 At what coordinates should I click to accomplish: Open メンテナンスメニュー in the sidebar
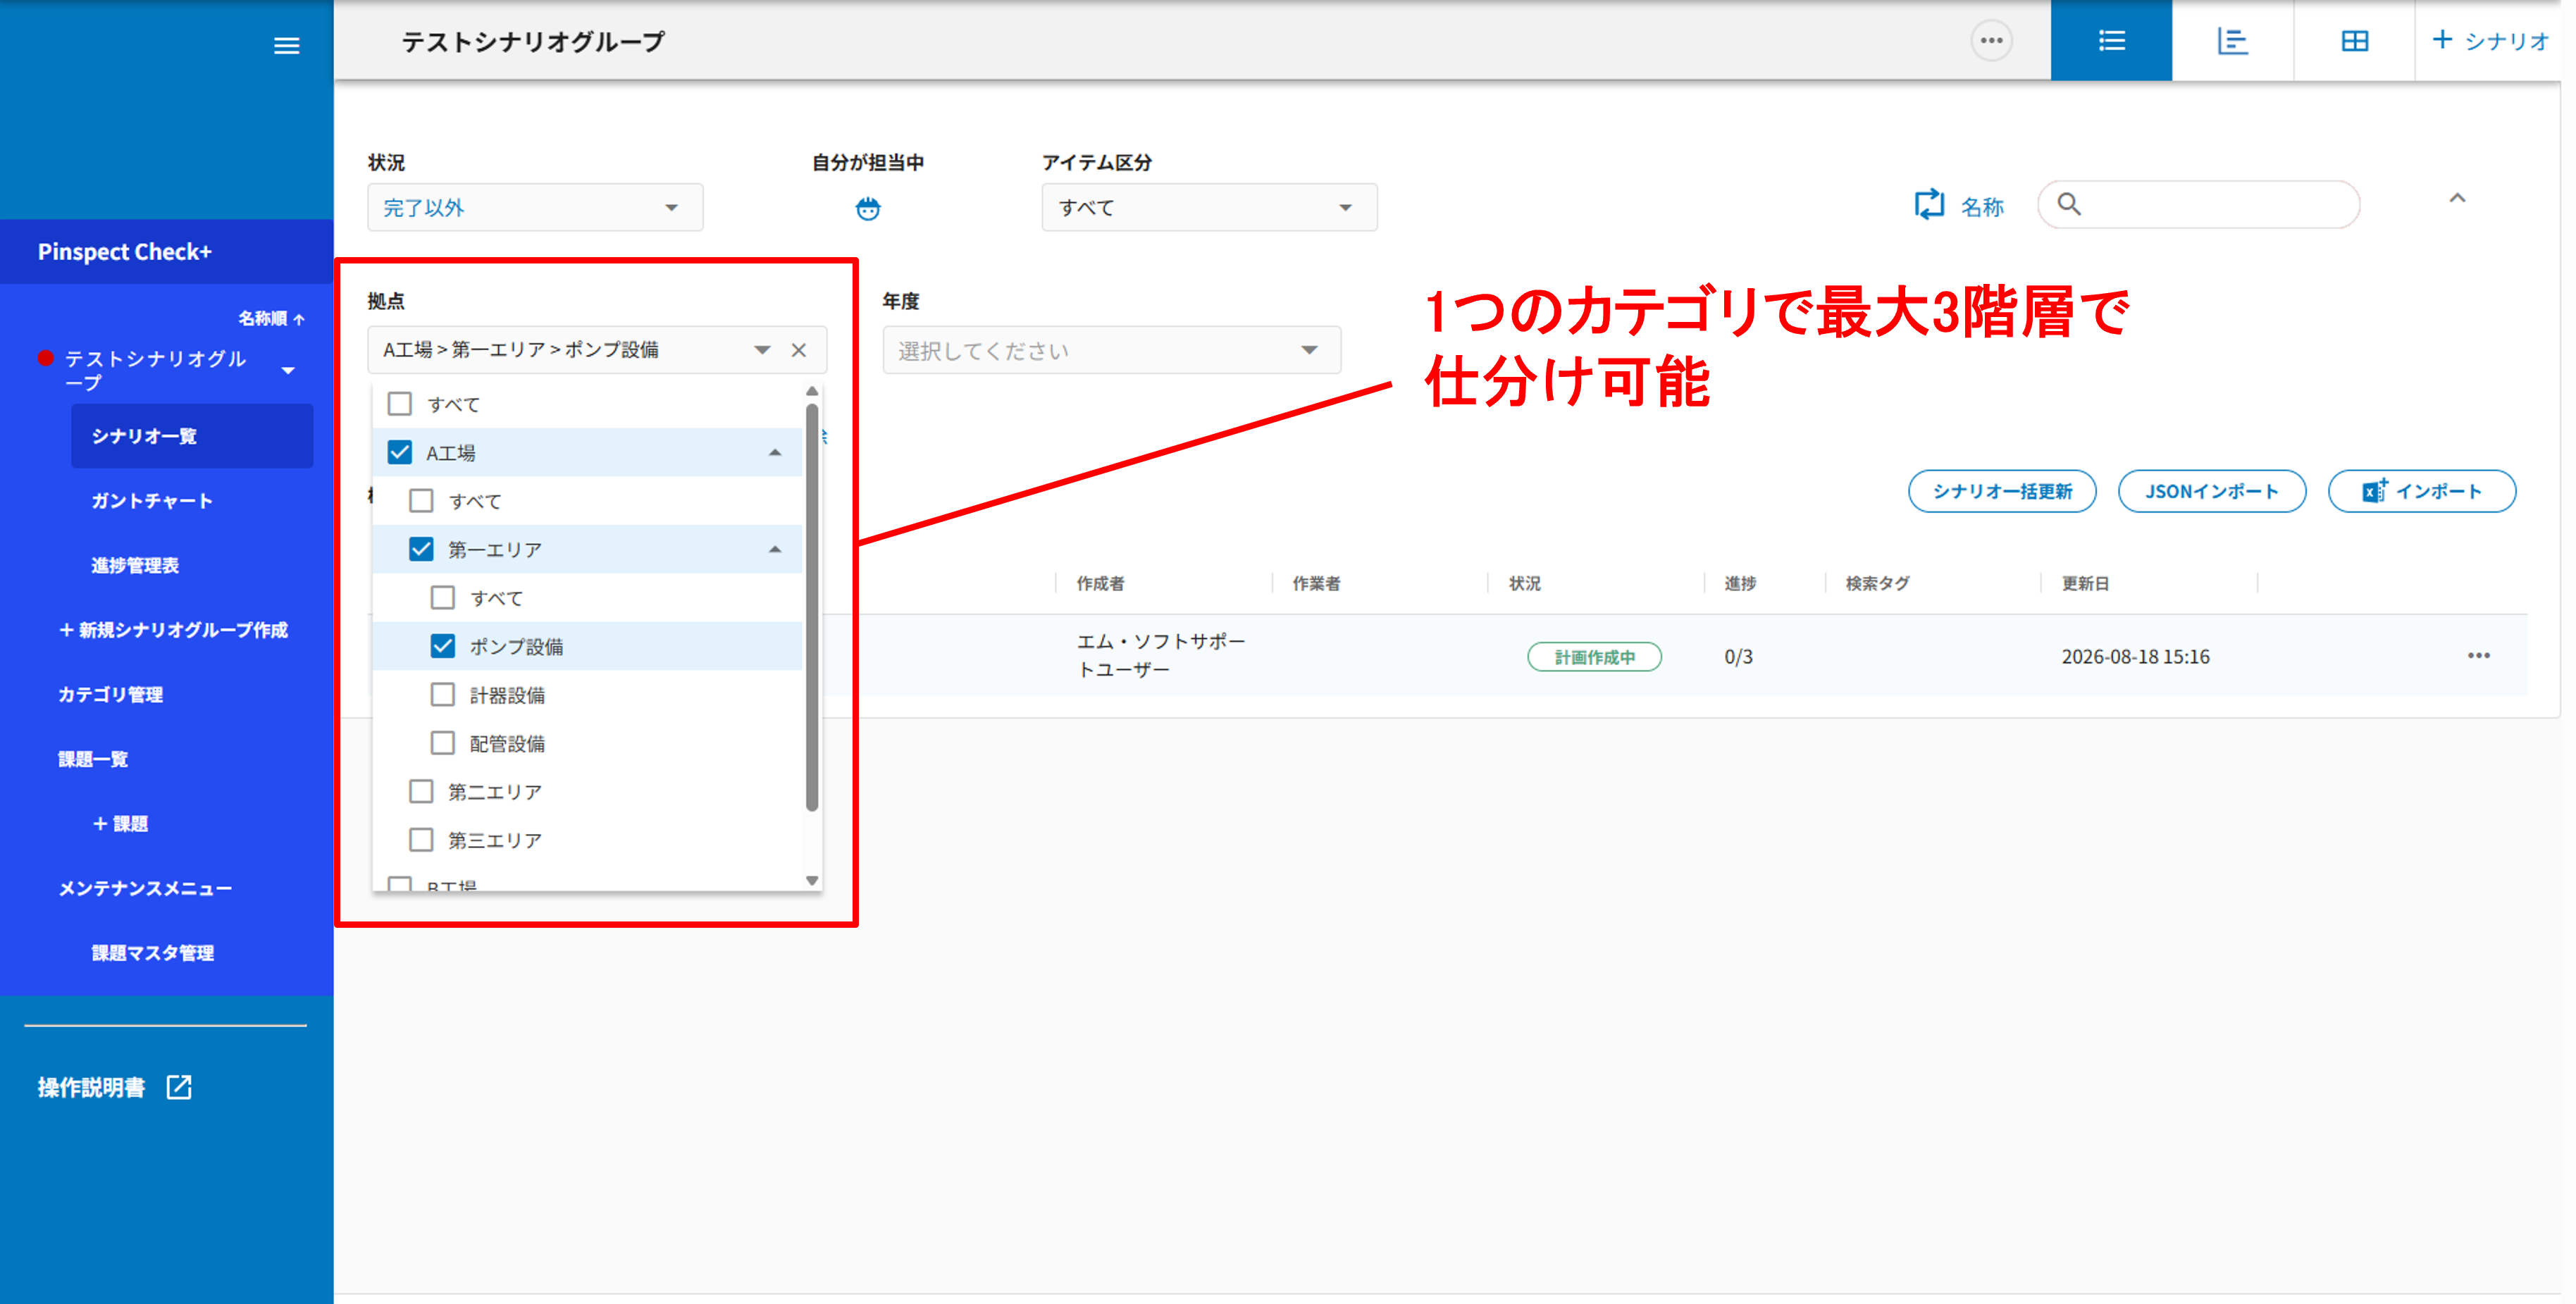(145, 888)
